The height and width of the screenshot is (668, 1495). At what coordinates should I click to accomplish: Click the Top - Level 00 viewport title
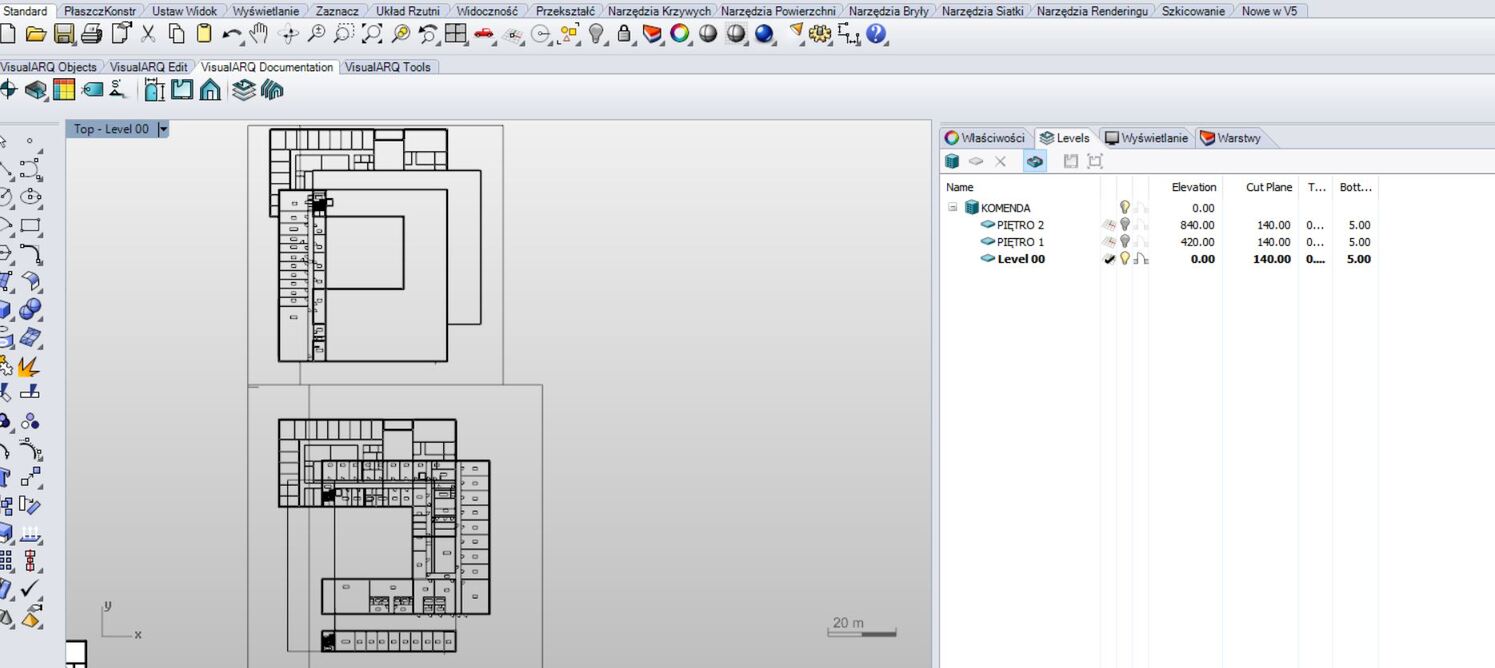click(111, 129)
